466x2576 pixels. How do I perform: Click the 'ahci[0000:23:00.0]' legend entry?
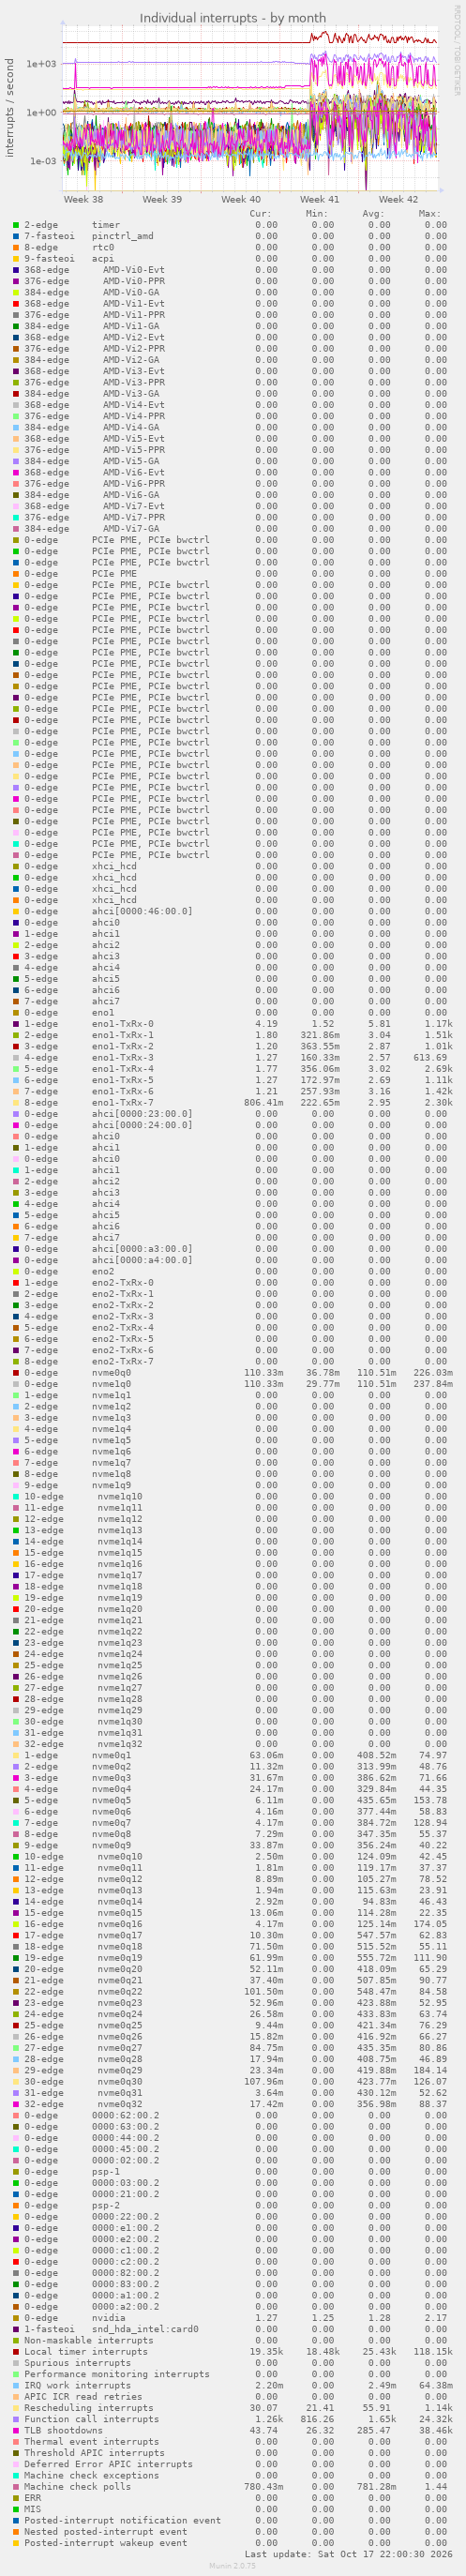[142, 1114]
